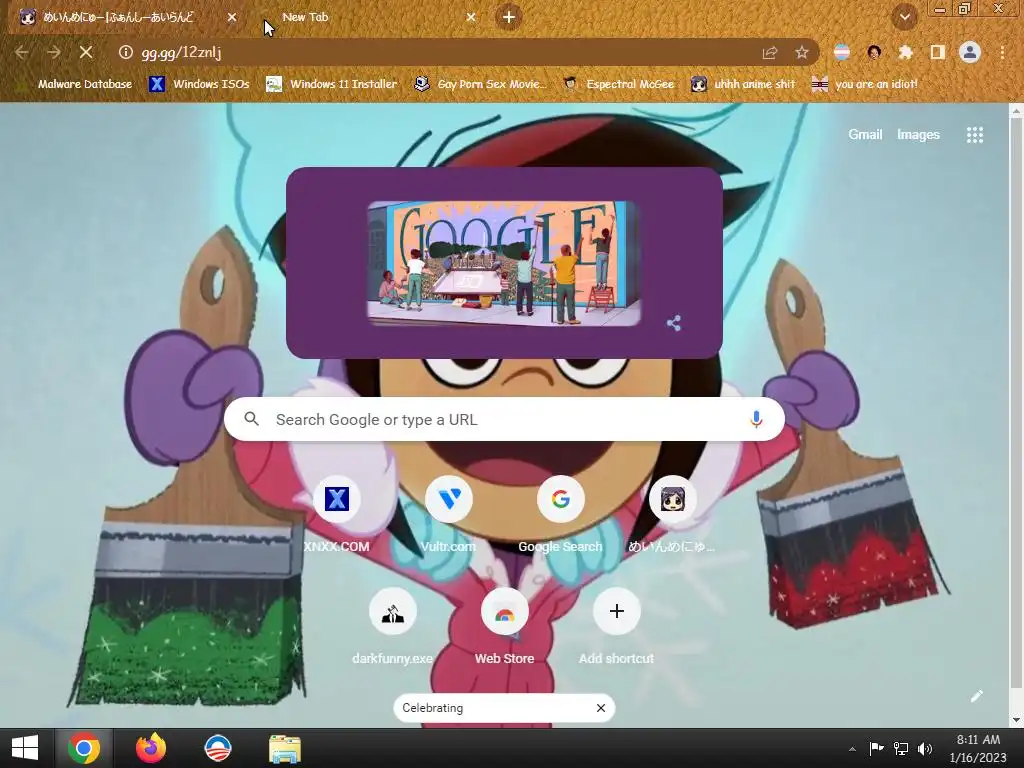Start voice search with the microphone
The image size is (1024, 768).
(x=756, y=419)
